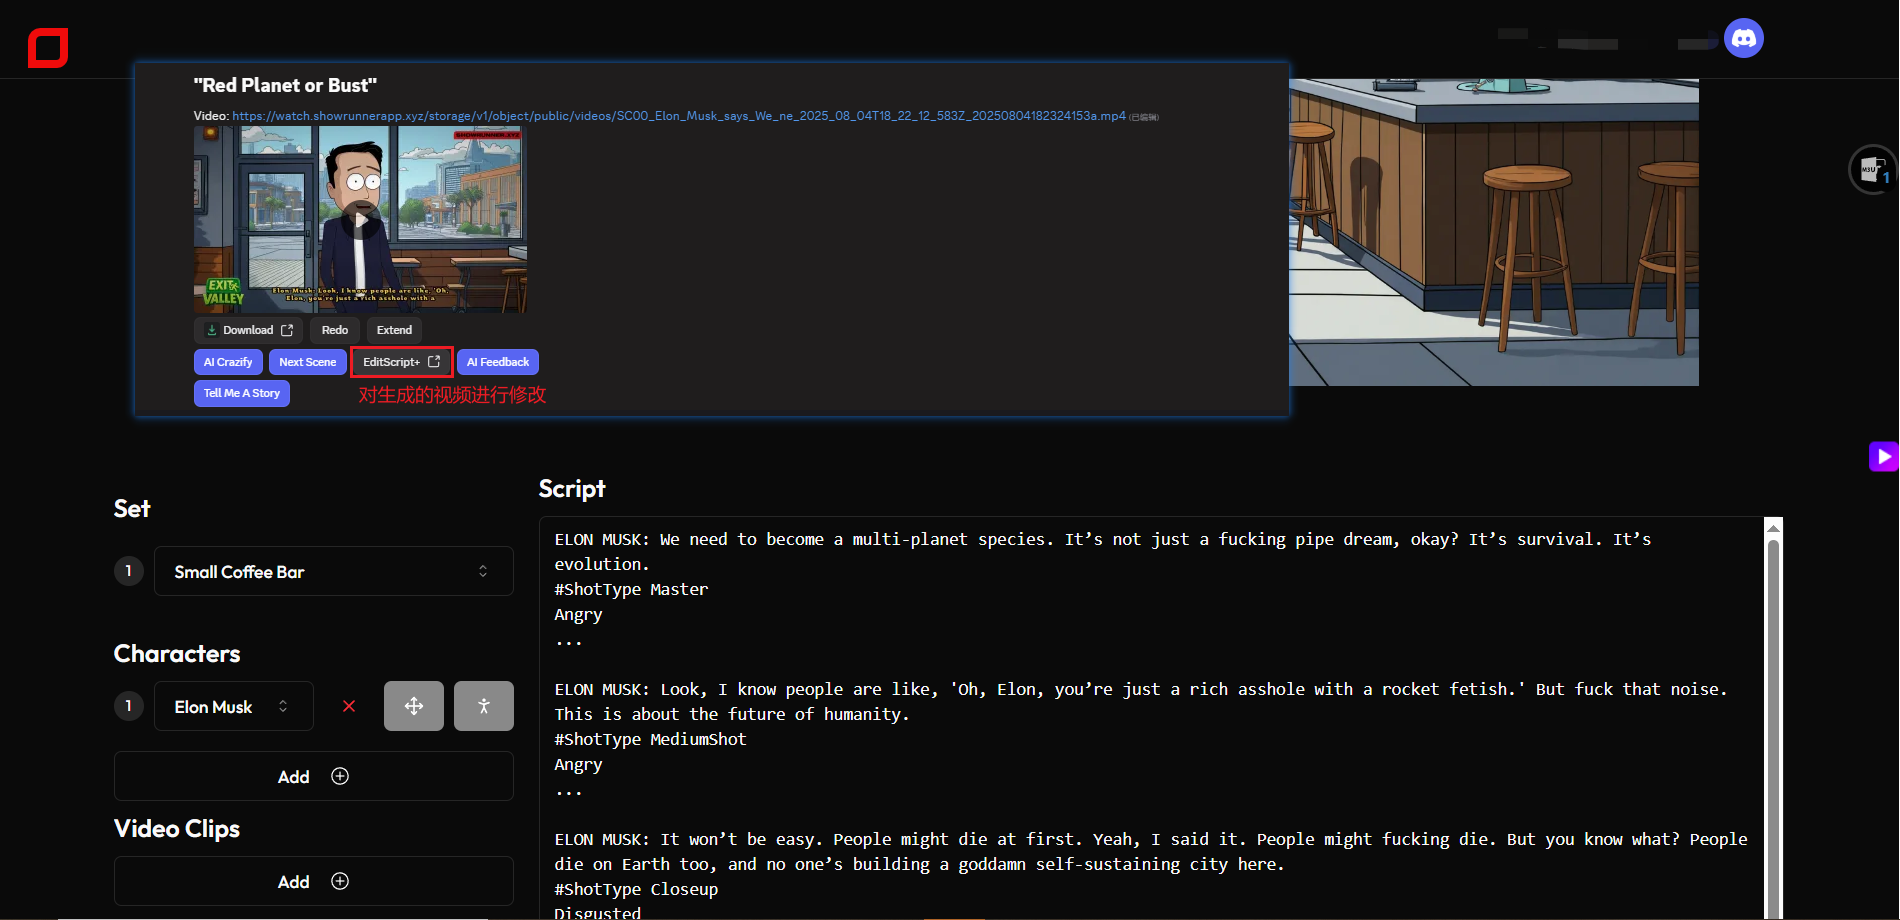
Task: Click inside the Script text area
Action: click(1151, 717)
